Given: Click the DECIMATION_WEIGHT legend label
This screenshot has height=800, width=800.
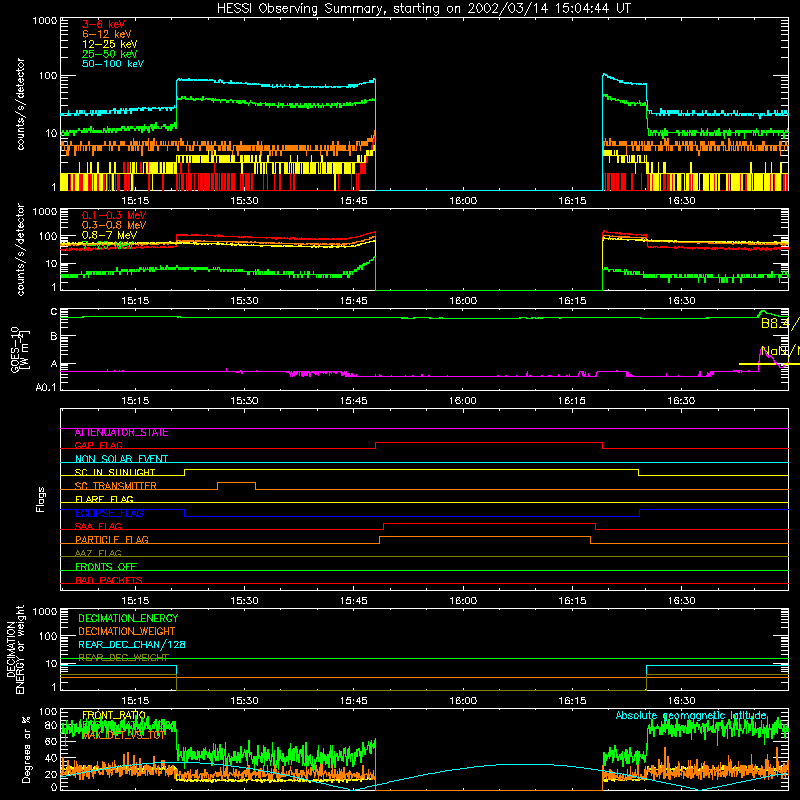Looking at the screenshot, I should point(127,631).
